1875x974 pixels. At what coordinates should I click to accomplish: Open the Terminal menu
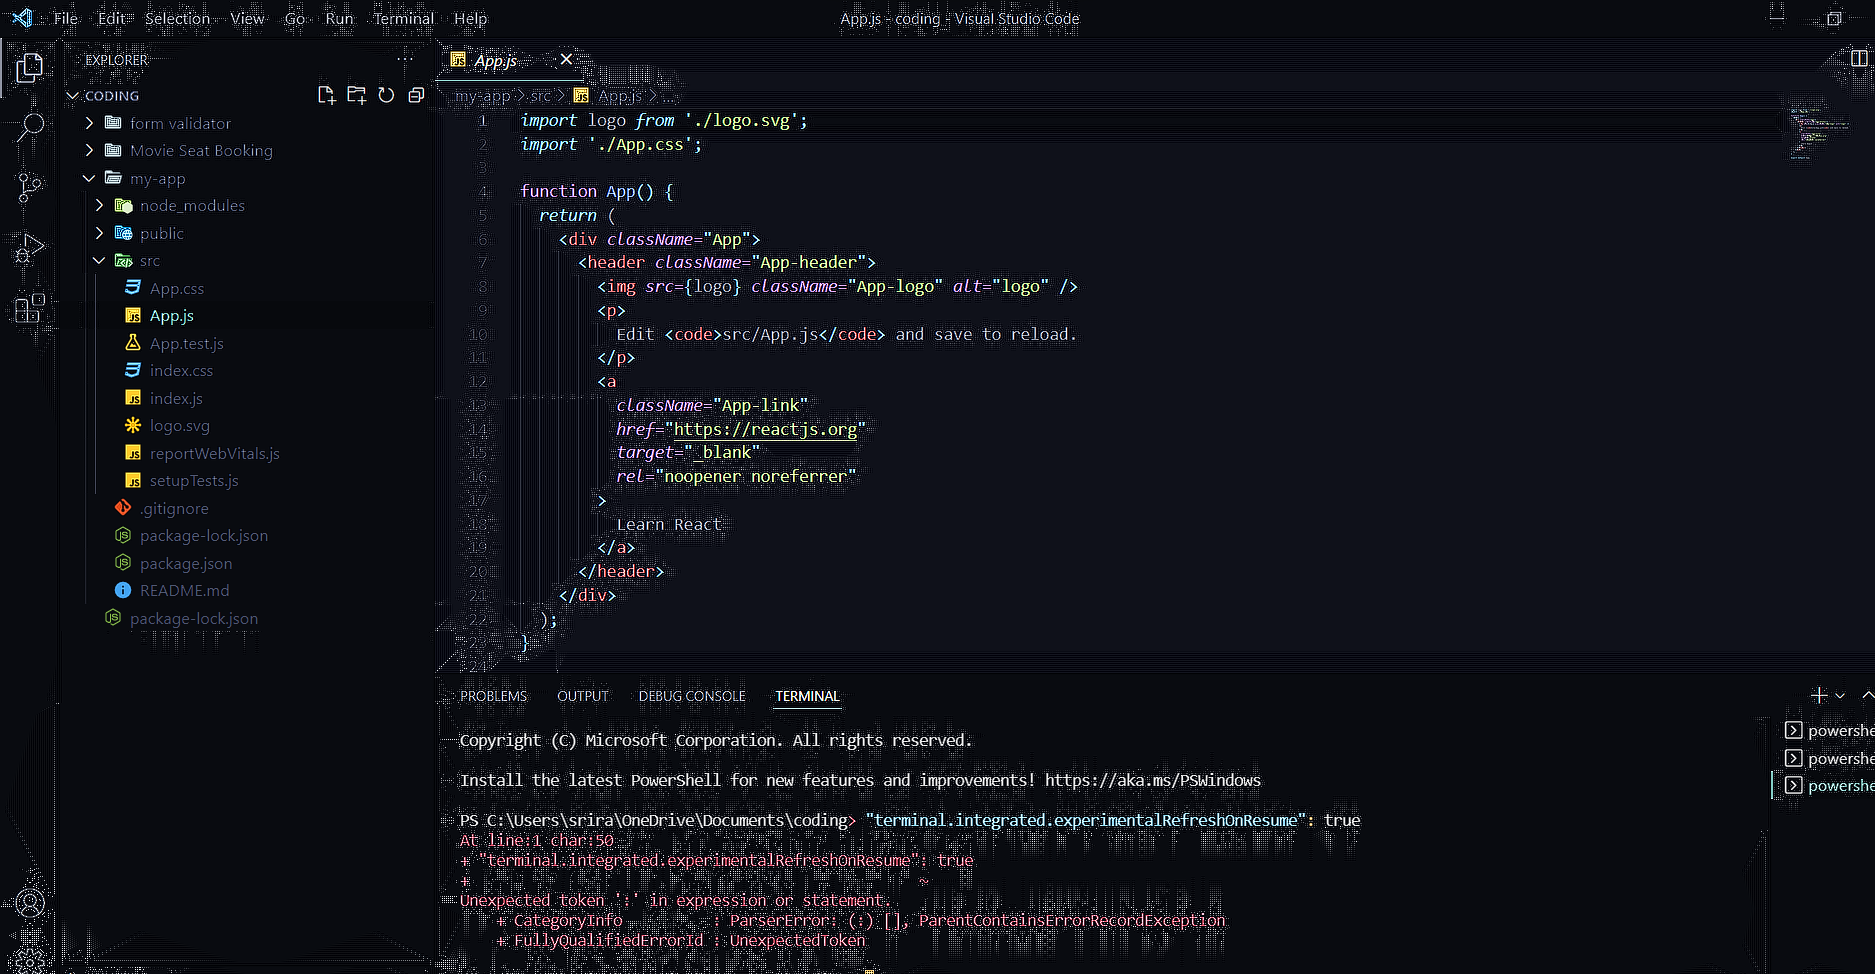click(x=402, y=18)
